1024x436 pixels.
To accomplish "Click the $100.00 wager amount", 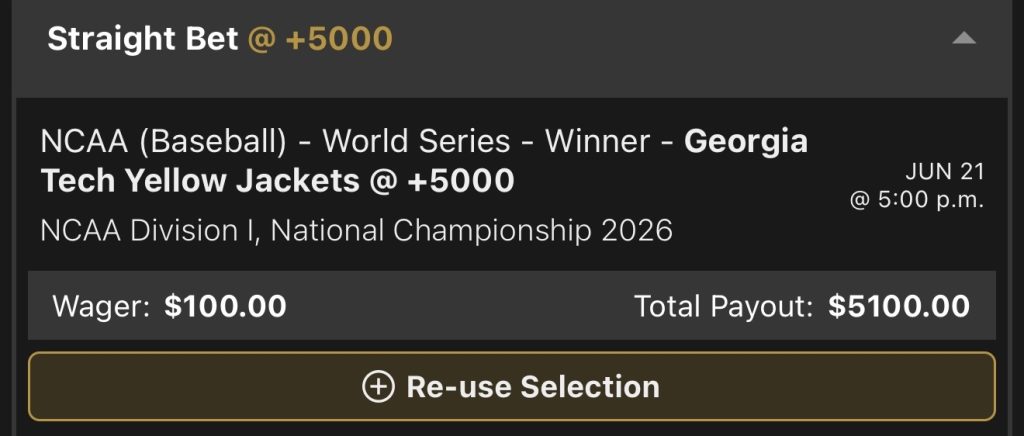I will coord(225,306).
